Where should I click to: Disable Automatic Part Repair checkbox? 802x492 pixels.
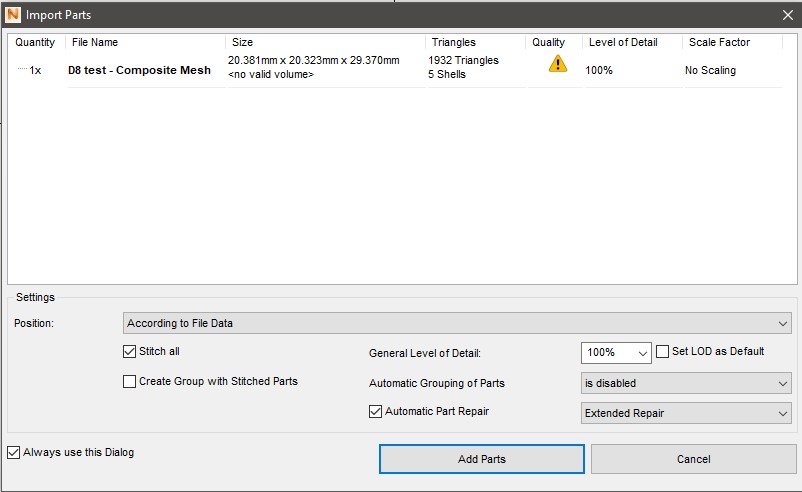[376, 411]
